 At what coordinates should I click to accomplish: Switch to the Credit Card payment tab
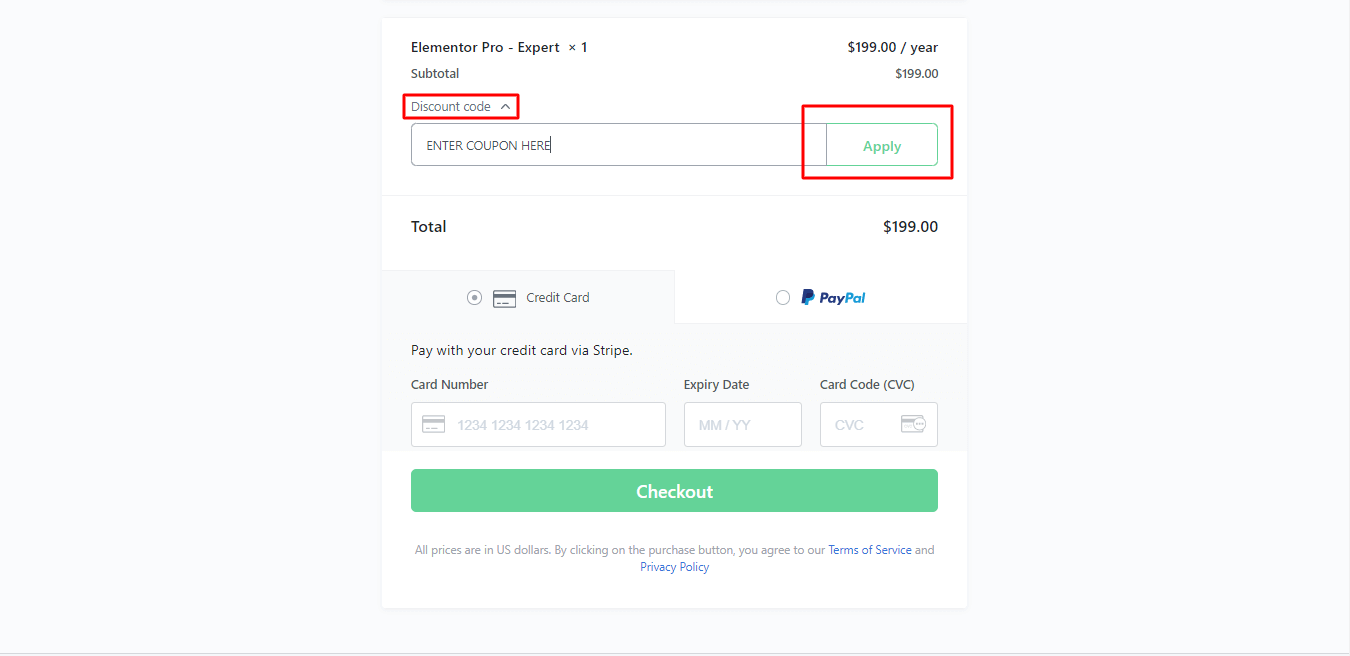pyautogui.click(x=528, y=297)
